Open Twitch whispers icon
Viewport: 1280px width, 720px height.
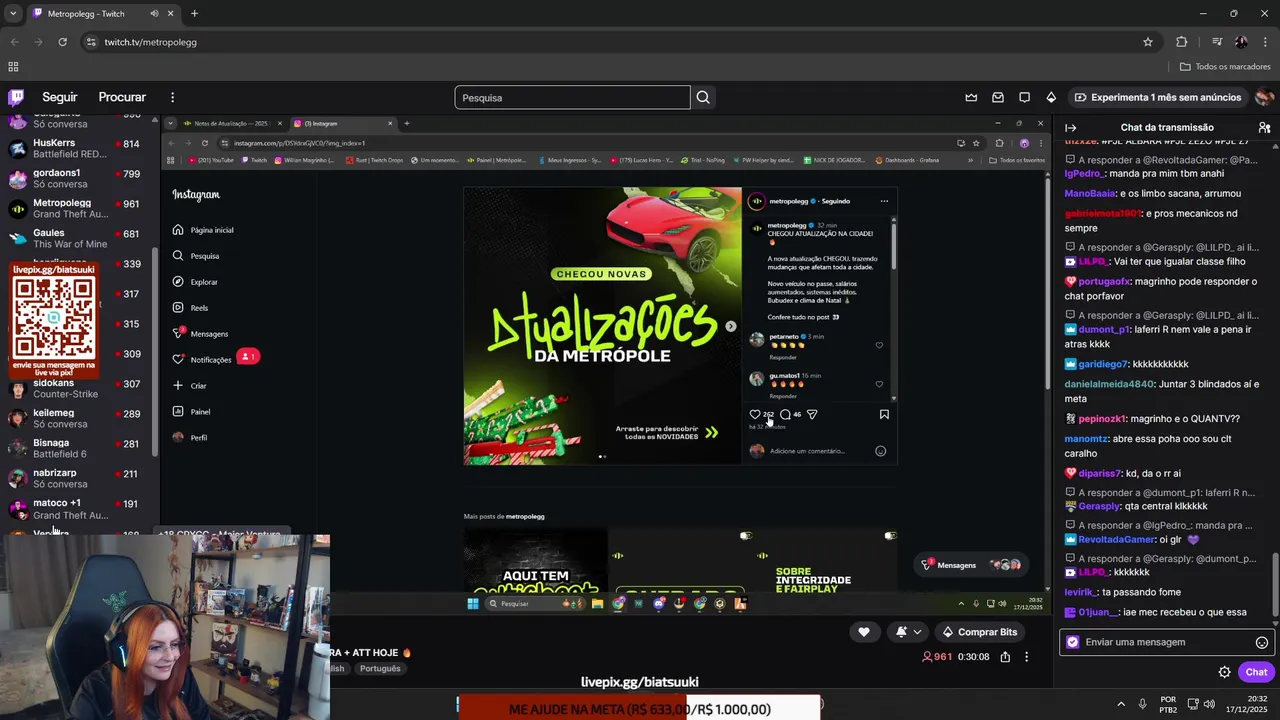pos(1024,97)
